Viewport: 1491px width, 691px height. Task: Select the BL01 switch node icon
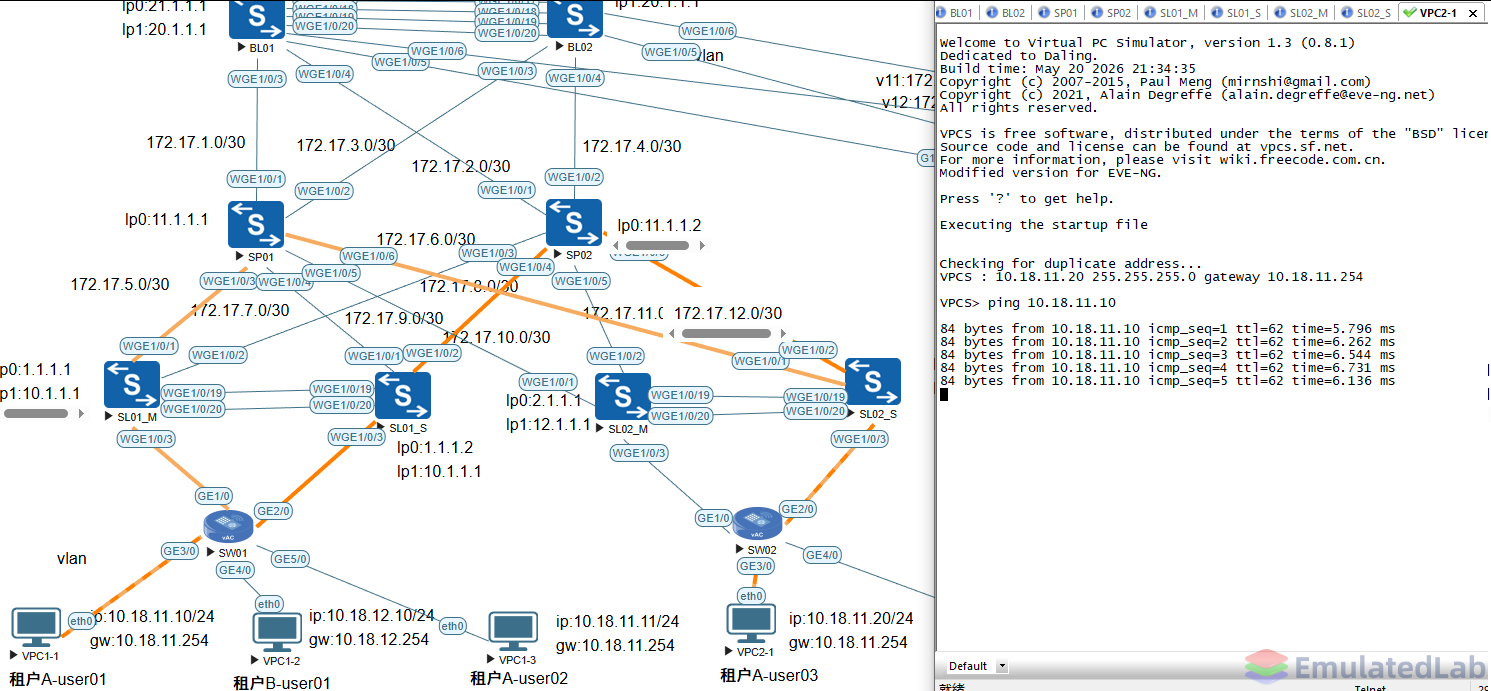pyautogui.click(x=258, y=18)
